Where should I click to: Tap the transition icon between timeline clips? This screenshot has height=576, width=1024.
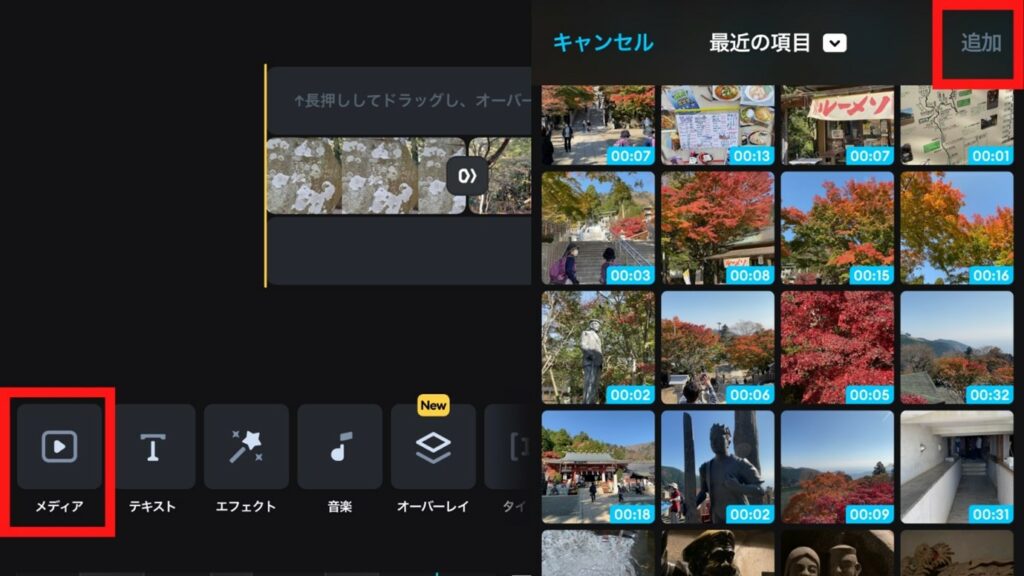pos(466,176)
